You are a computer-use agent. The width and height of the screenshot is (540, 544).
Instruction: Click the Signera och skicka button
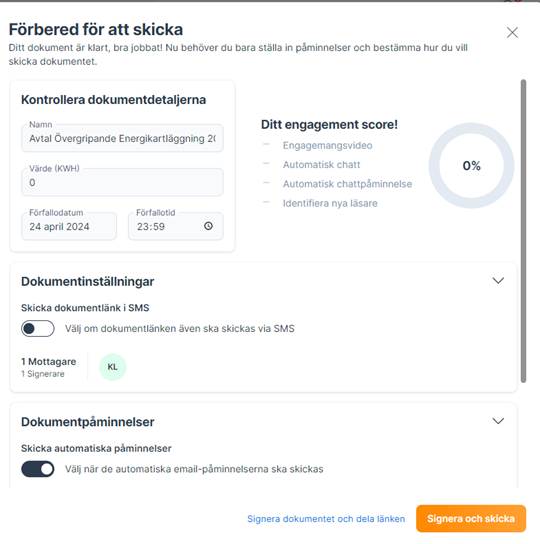471,519
